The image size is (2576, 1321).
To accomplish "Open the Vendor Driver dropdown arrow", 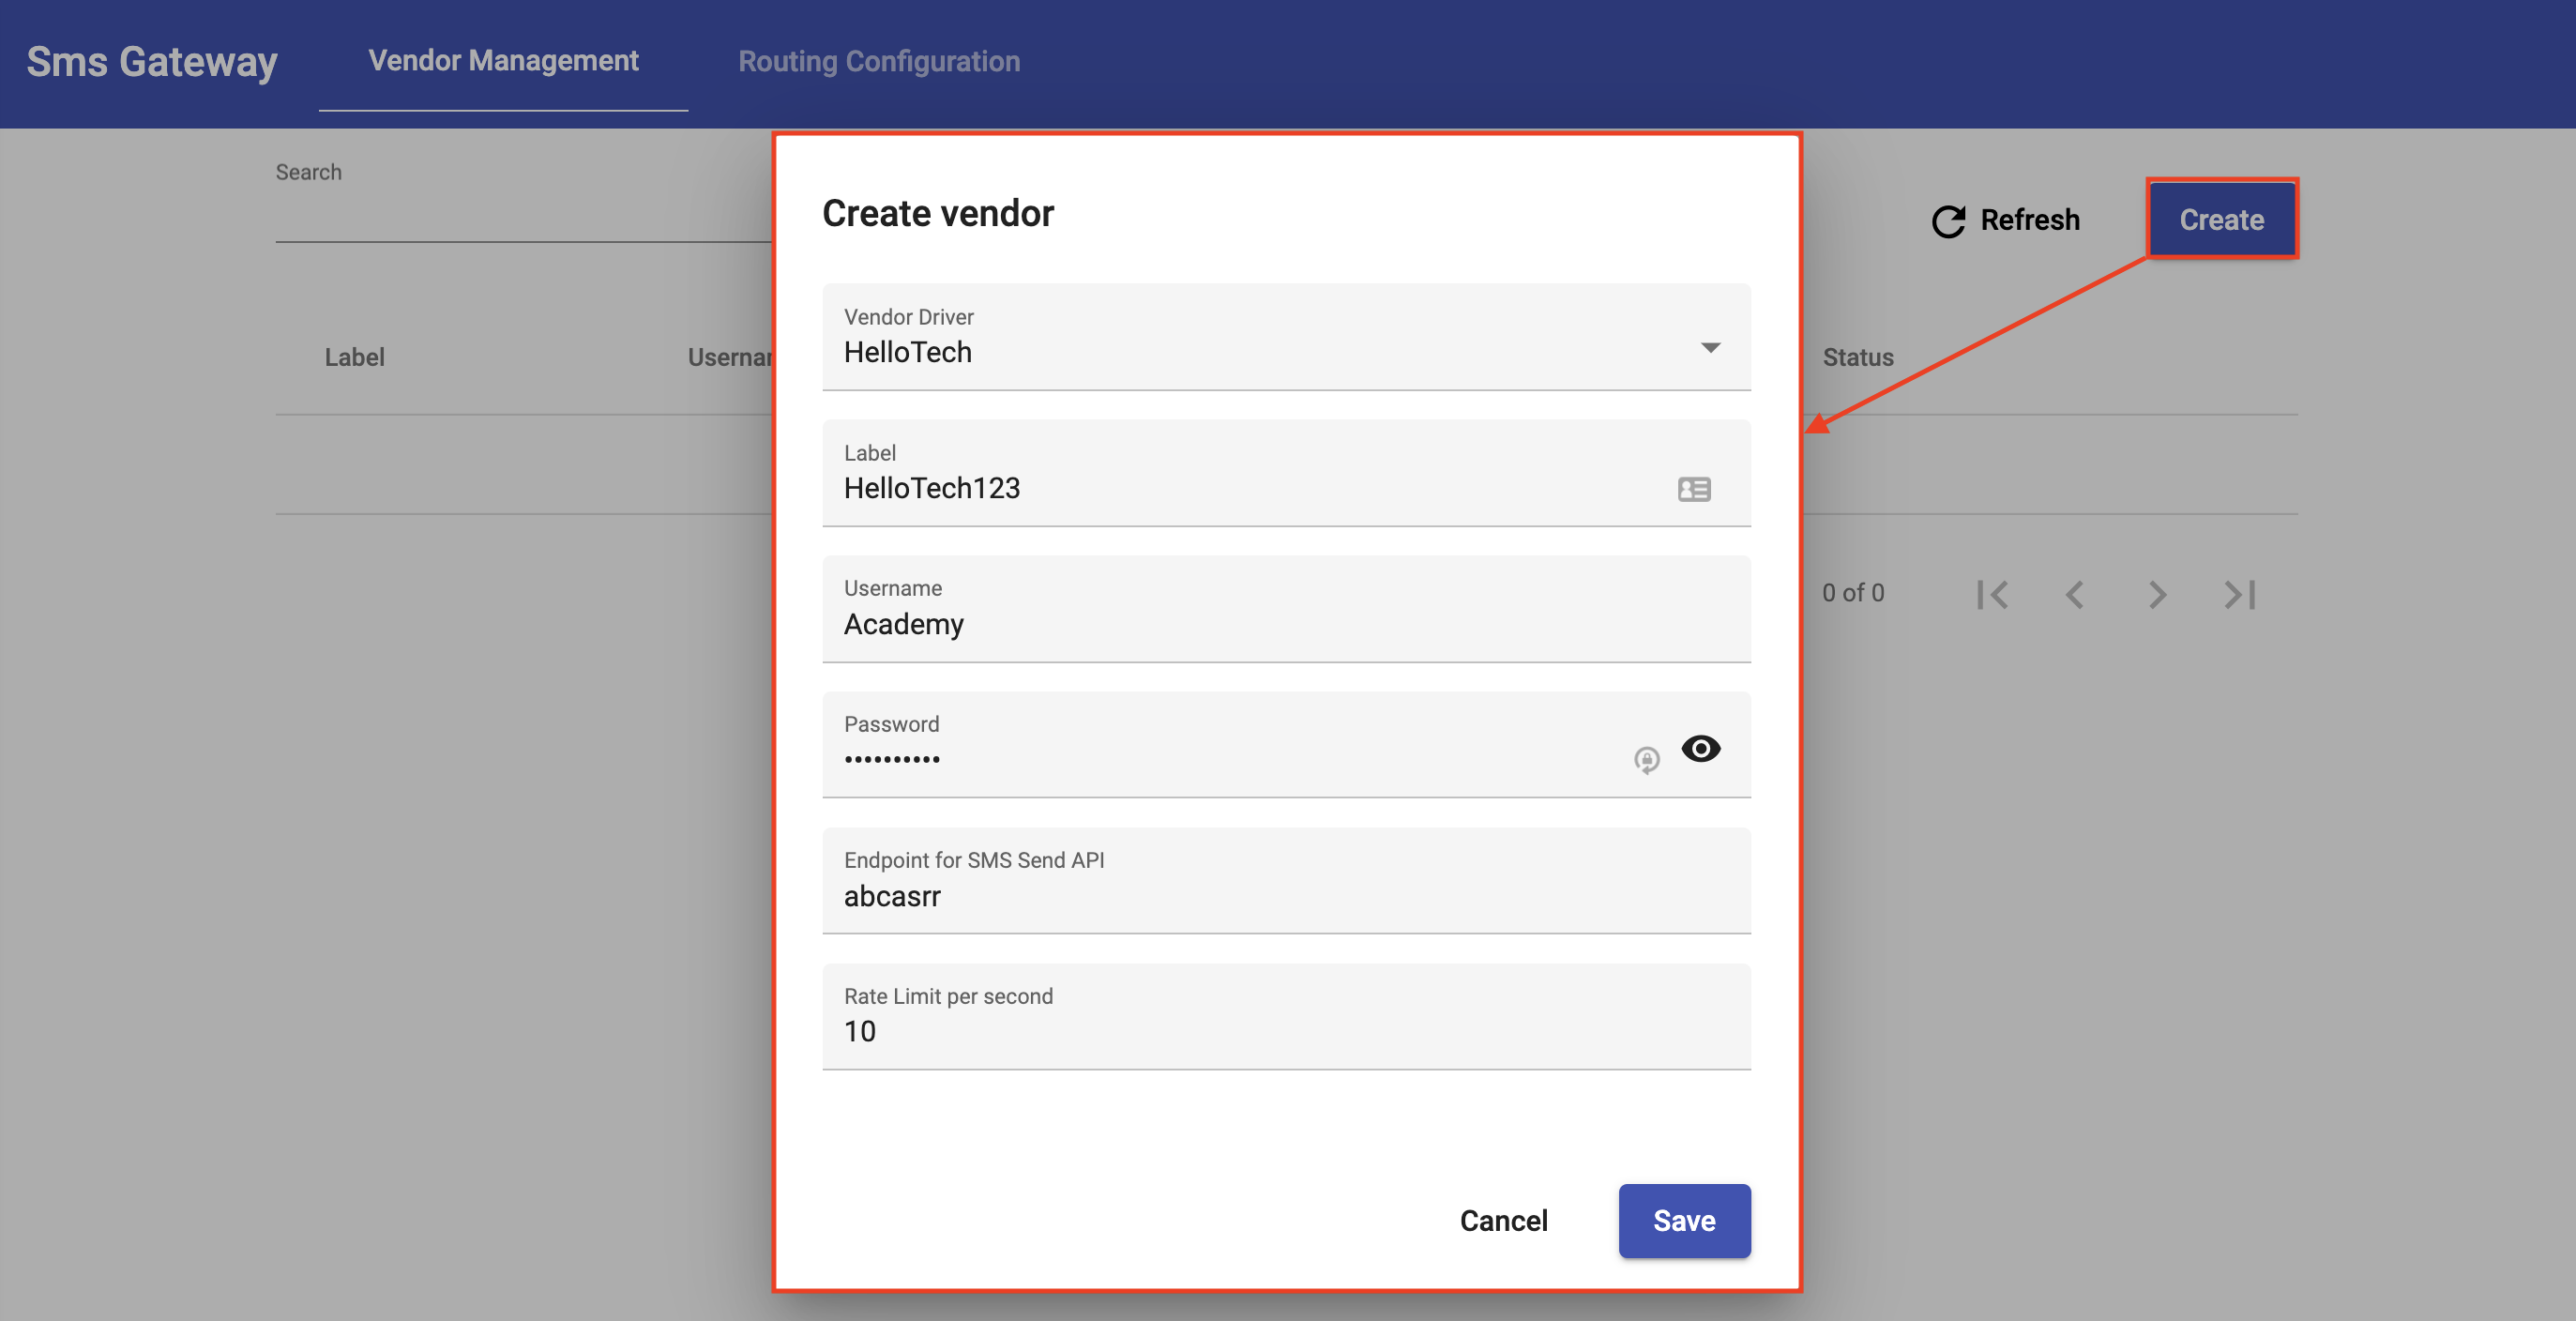I will pyautogui.click(x=1710, y=347).
